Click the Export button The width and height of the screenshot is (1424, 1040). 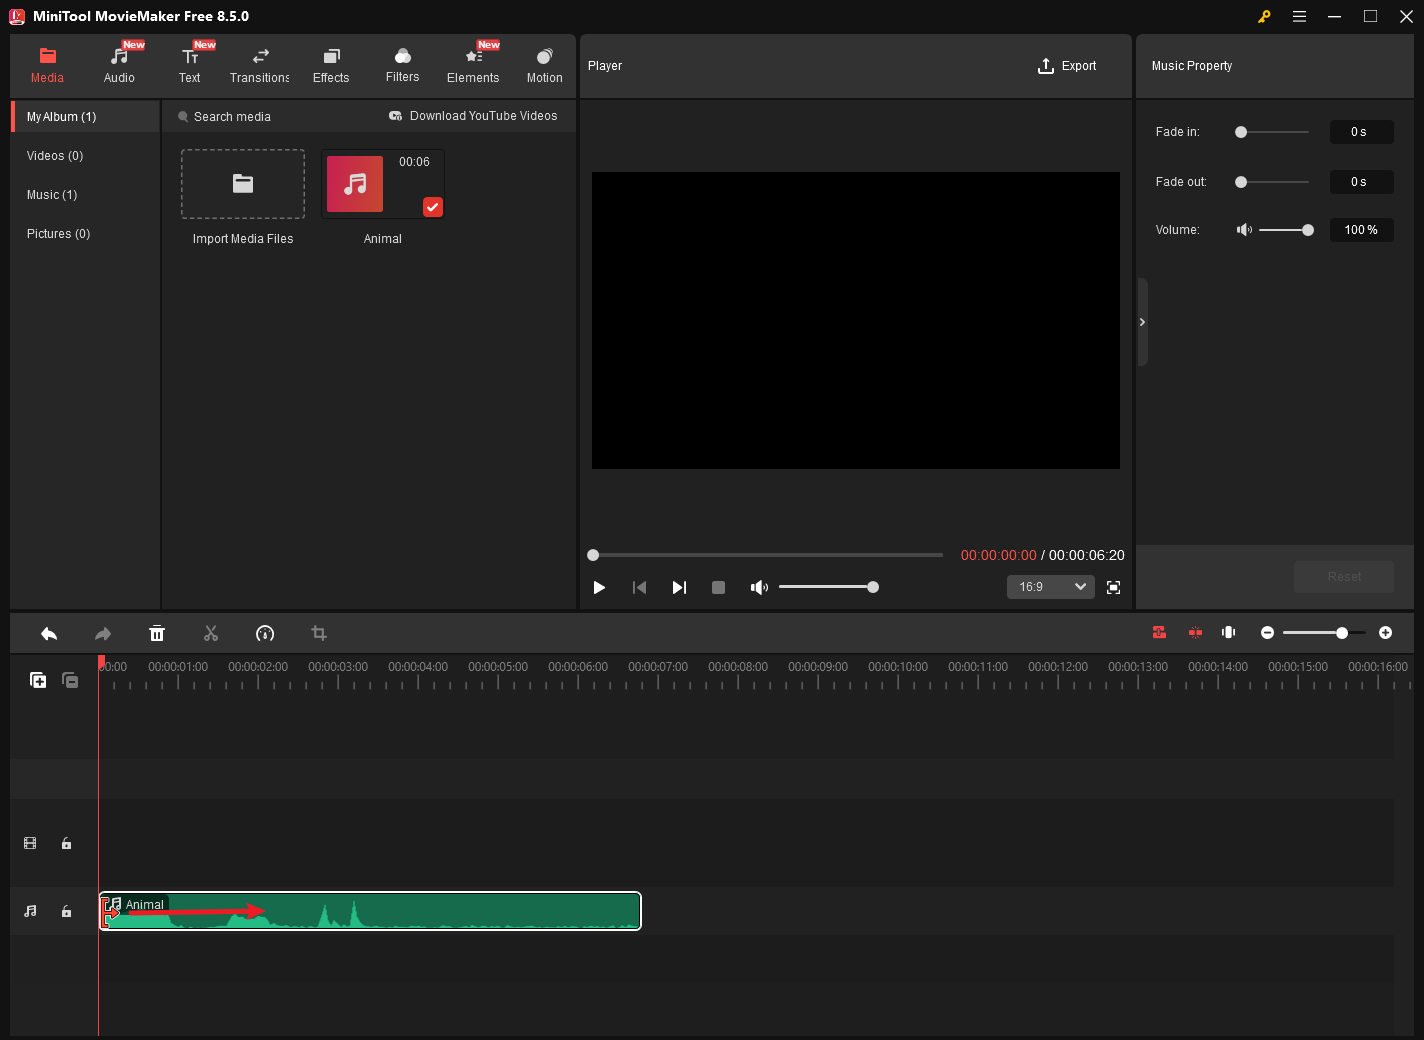[x=1067, y=66]
